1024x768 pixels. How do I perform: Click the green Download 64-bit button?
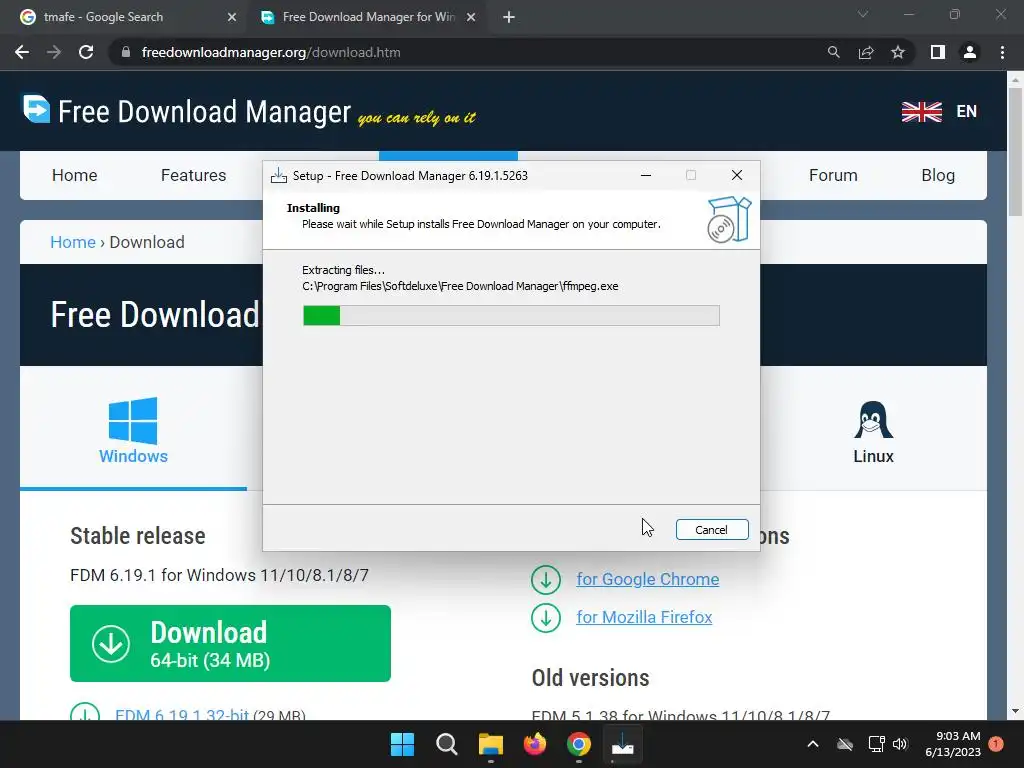231,643
